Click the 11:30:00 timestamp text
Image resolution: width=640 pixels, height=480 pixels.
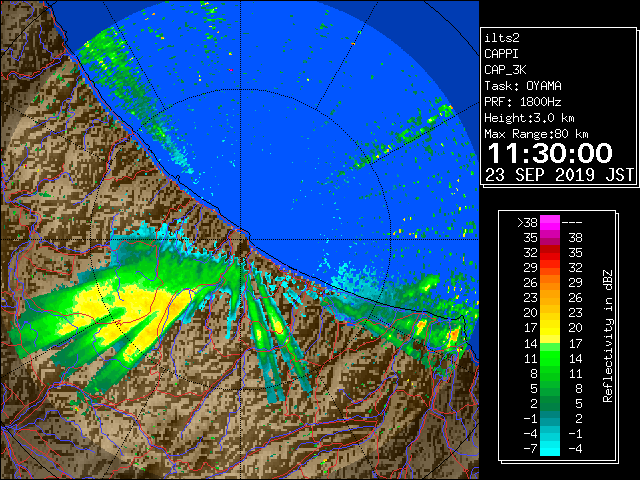click(x=550, y=153)
